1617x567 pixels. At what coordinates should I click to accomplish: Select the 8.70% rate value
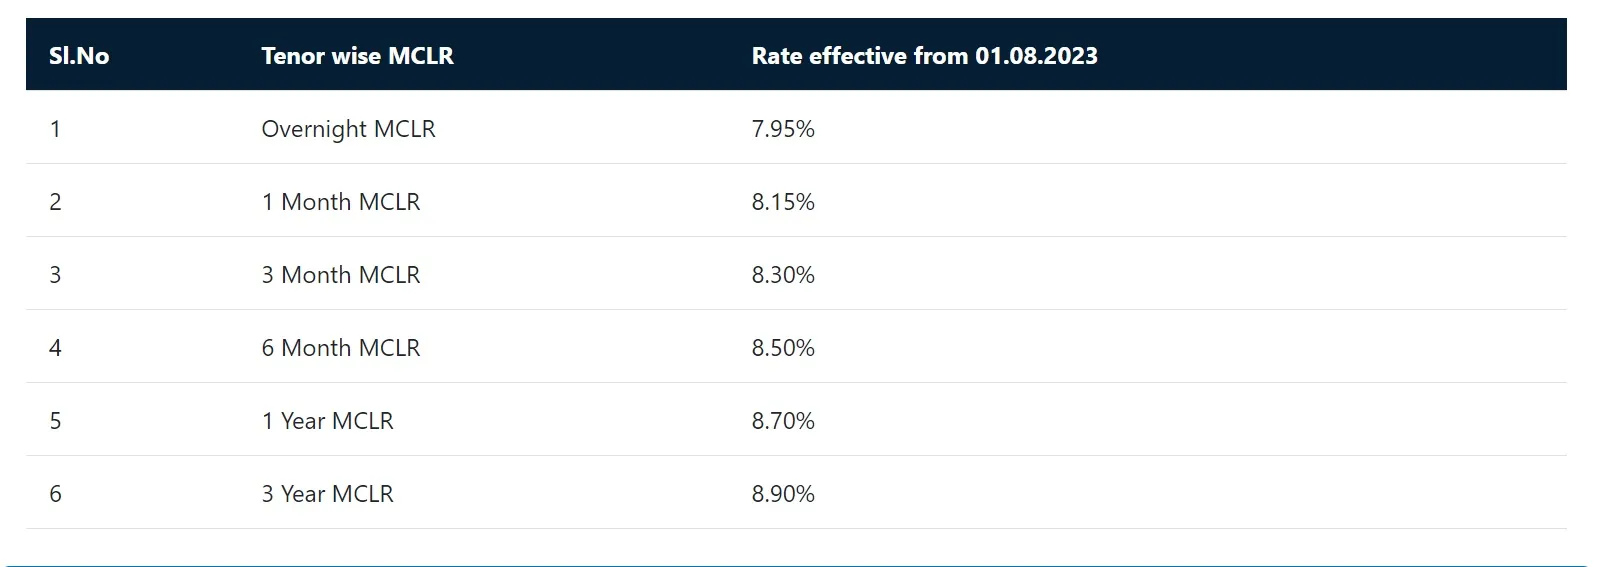[x=783, y=421]
